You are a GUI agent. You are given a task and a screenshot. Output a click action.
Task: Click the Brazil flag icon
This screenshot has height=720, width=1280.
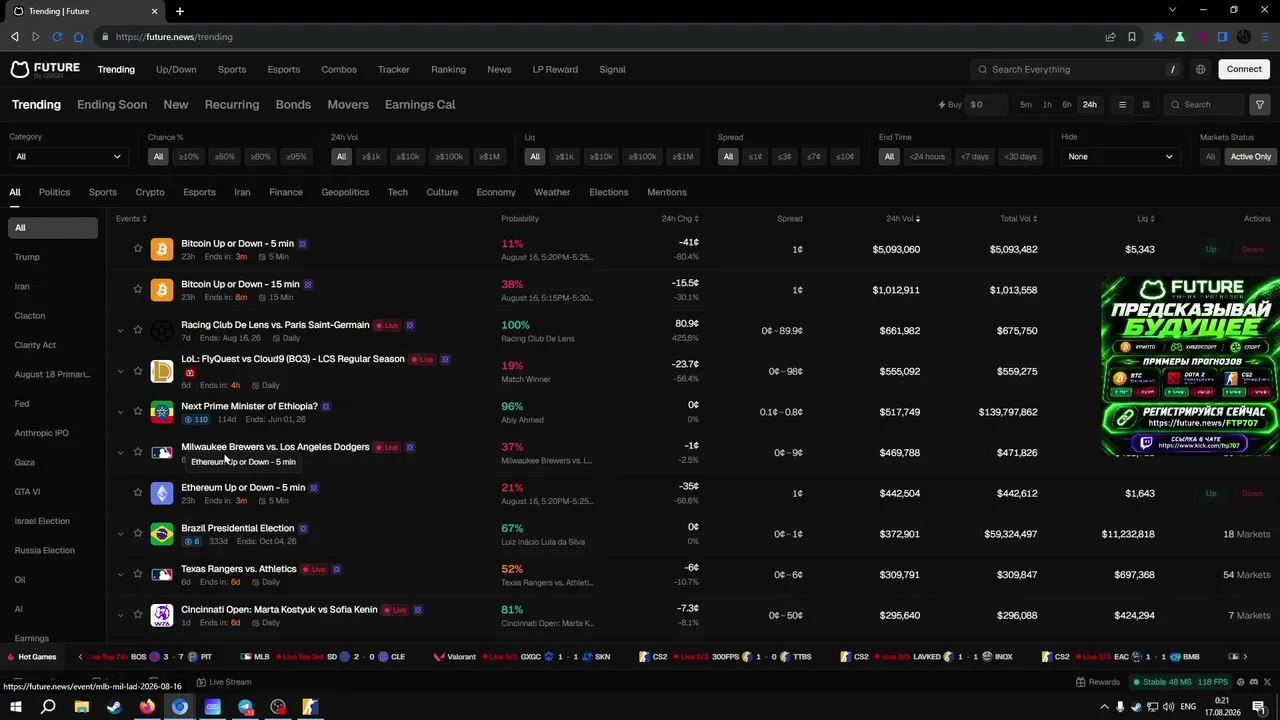click(x=162, y=534)
